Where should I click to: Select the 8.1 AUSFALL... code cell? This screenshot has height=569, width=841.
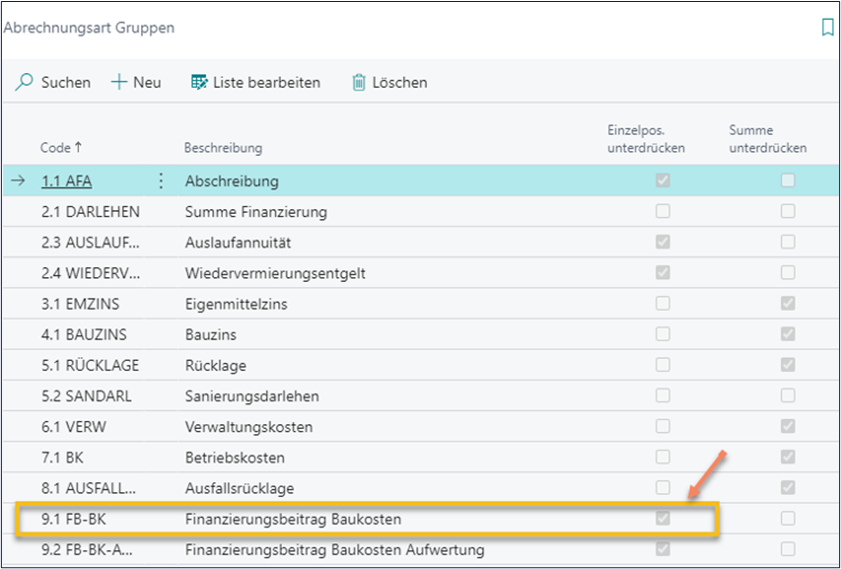pos(88,489)
